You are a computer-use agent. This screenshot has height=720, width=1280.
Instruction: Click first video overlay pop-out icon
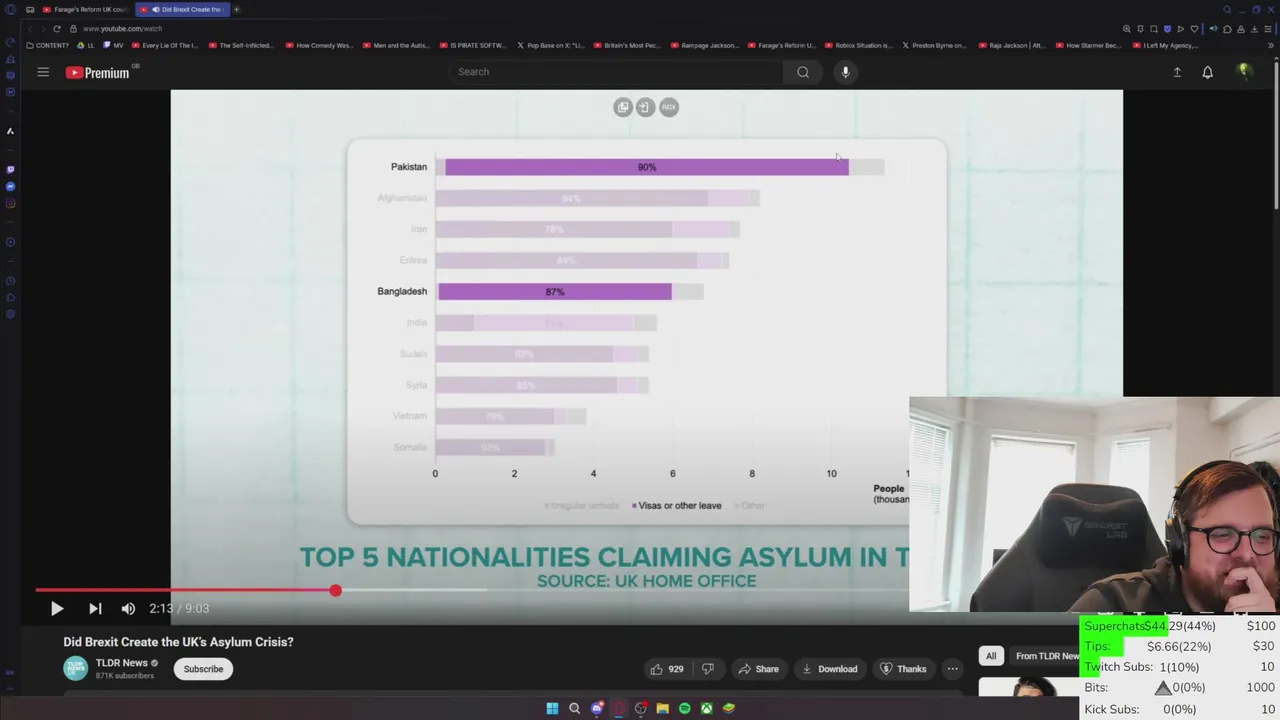tap(623, 107)
